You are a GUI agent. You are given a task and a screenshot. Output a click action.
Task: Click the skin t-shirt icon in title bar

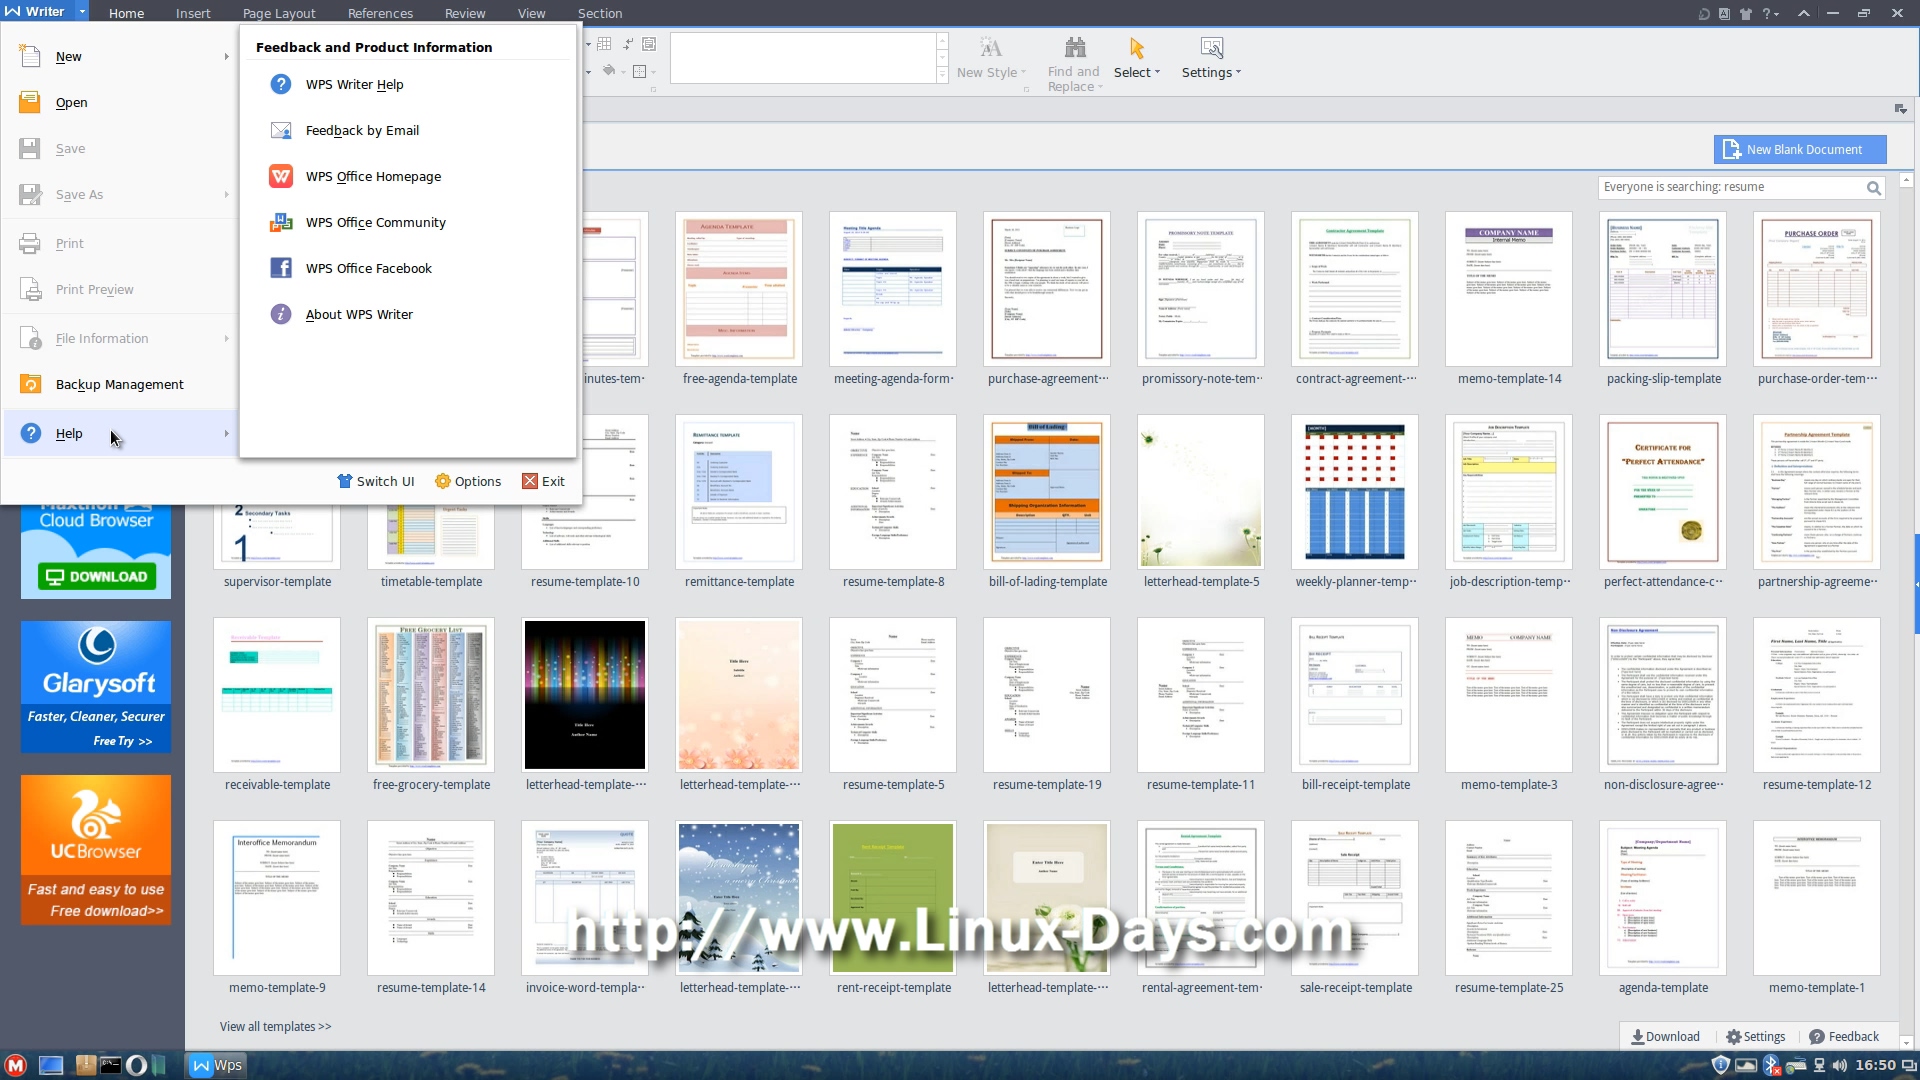(1746, 13)
